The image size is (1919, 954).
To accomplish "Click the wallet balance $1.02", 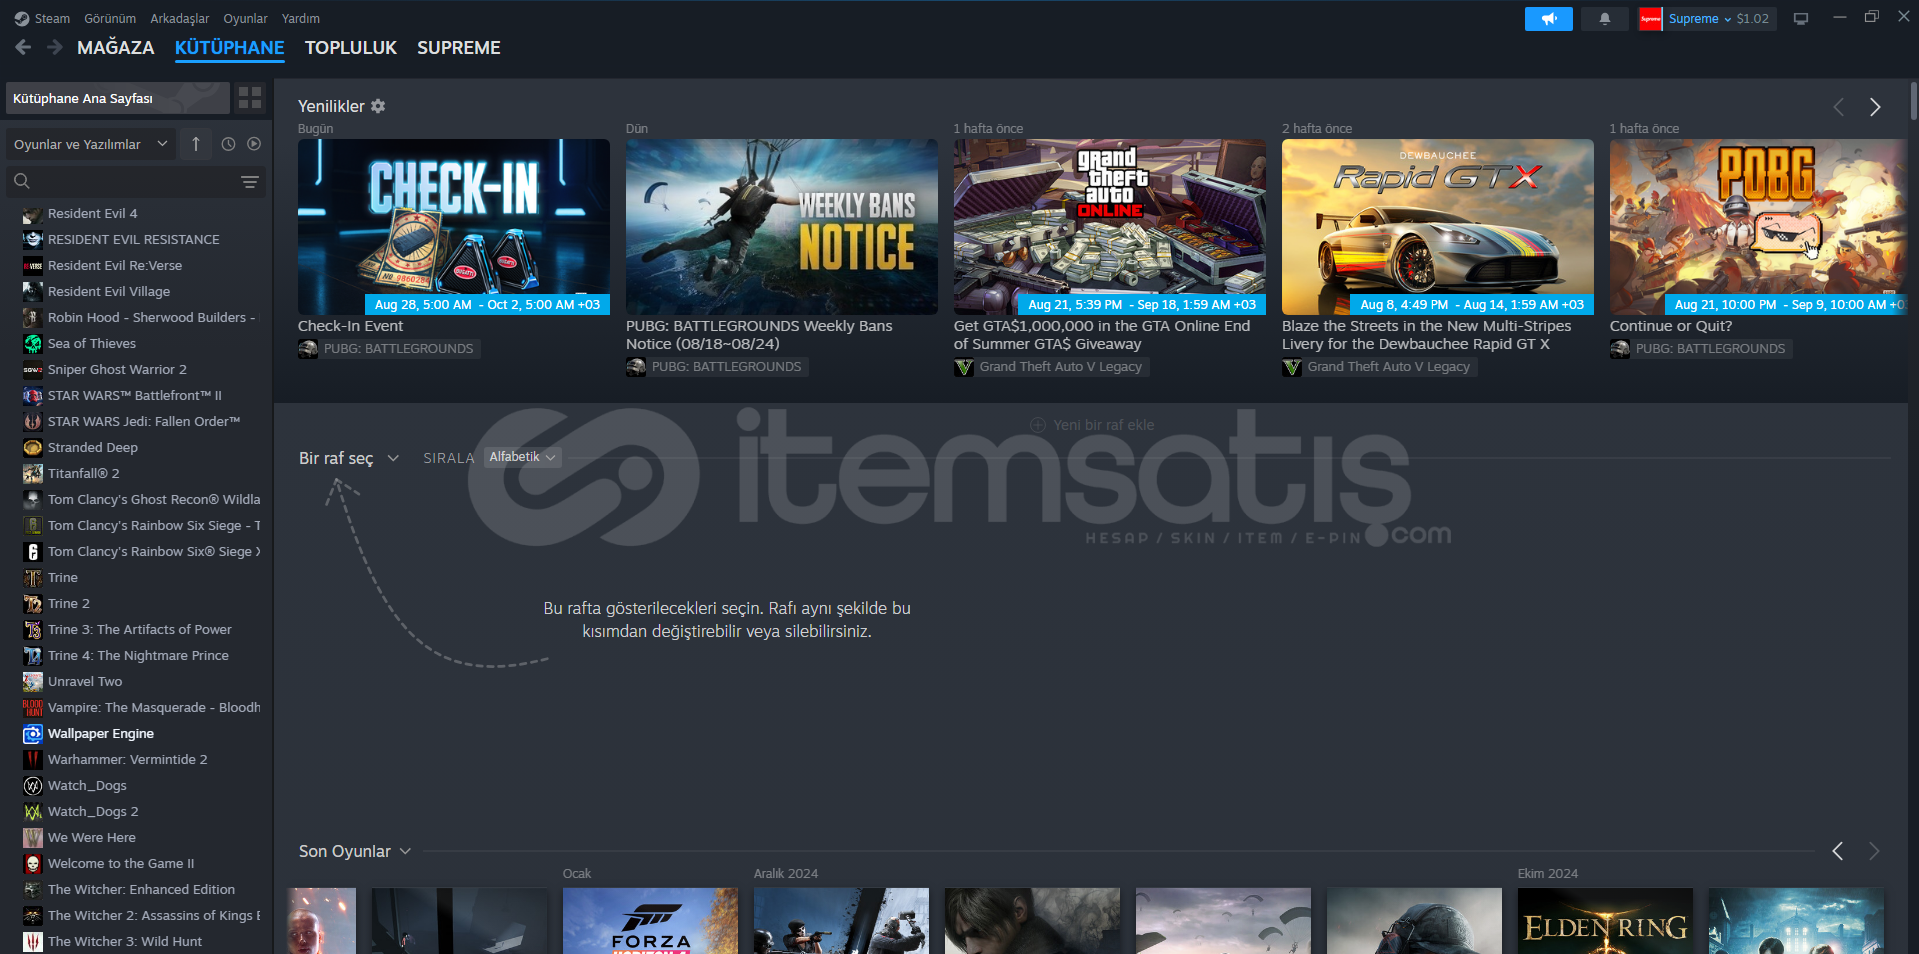I will (1752, 18).
